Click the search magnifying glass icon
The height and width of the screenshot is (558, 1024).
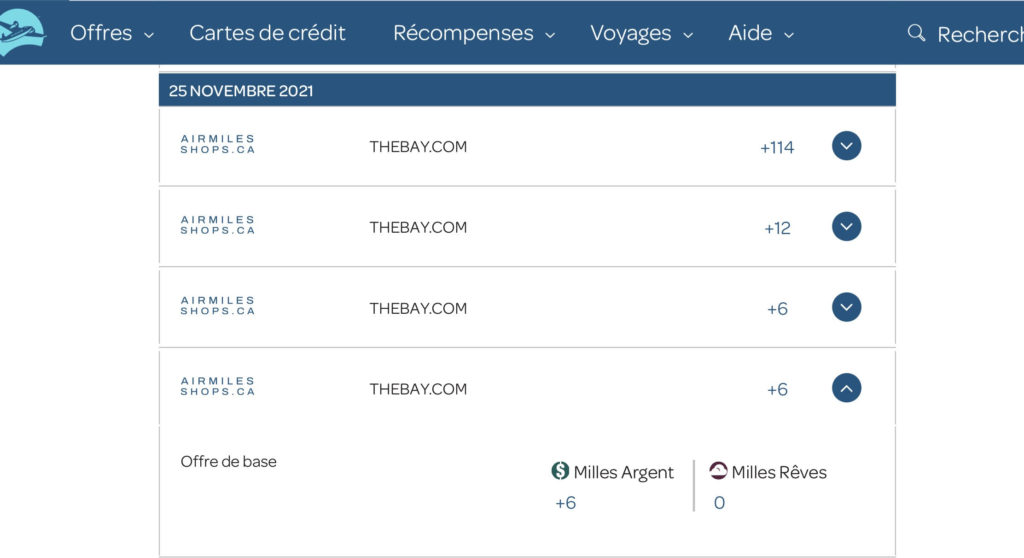coord(916,34)
